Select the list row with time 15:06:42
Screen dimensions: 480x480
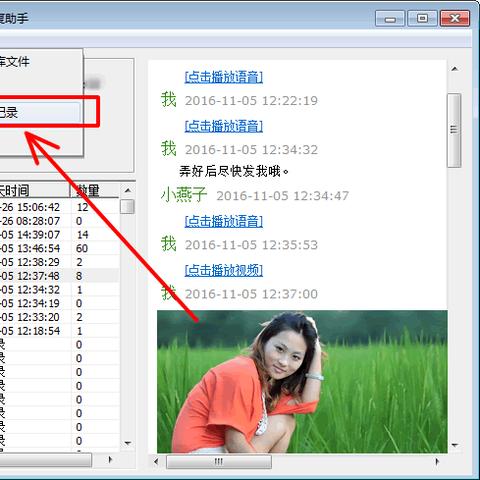[x=60, y=207]
